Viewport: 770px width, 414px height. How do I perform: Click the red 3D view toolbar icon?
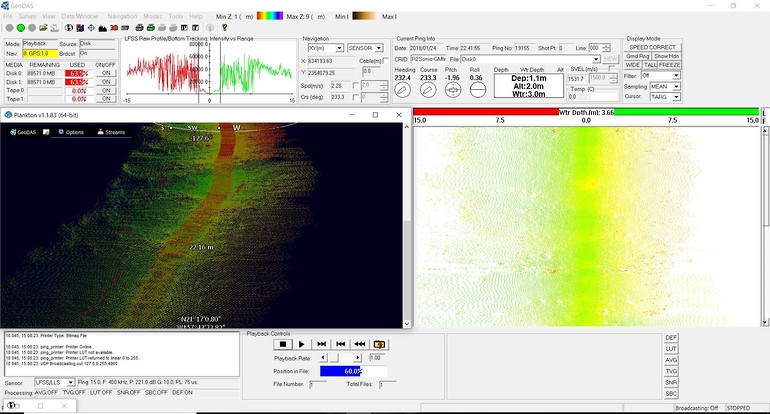coord(114,28)
